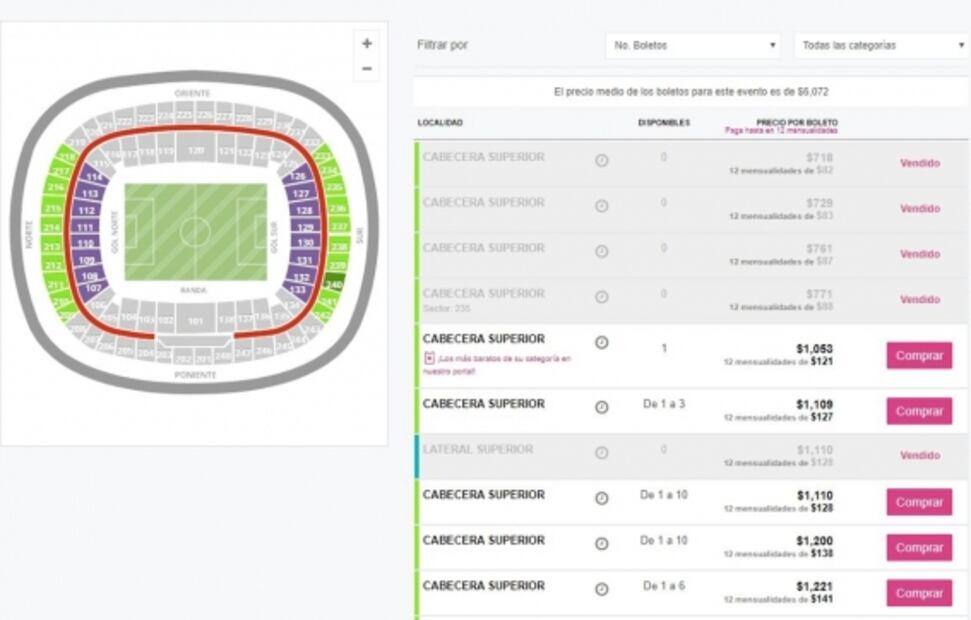Open the No. Boletos dropdown
The image size is (971, 620).
692,45
